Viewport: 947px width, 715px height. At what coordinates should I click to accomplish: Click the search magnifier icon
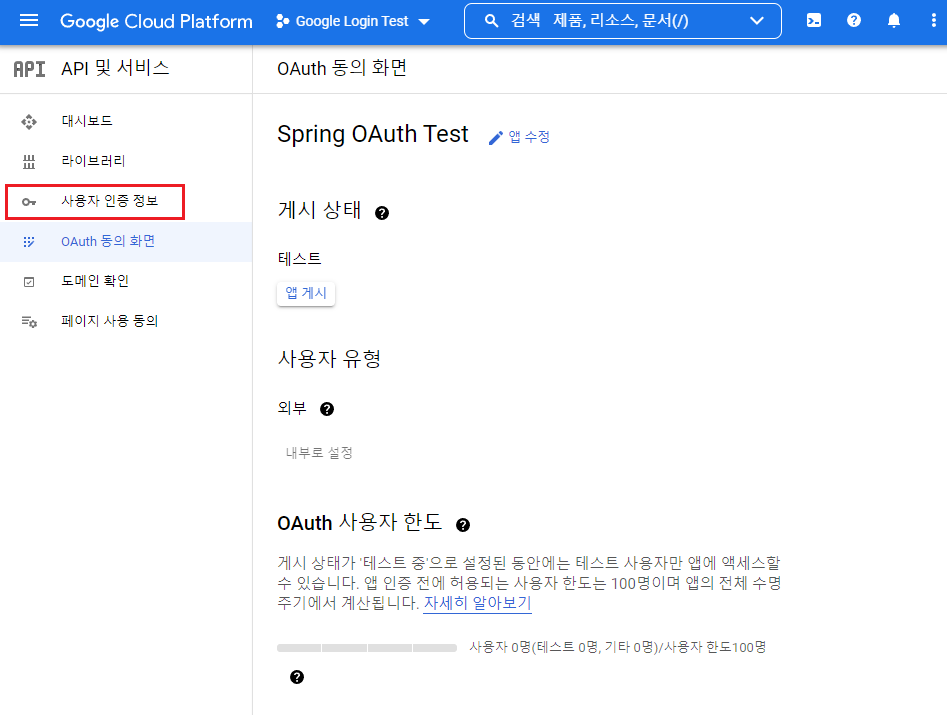tap(492, 21)
